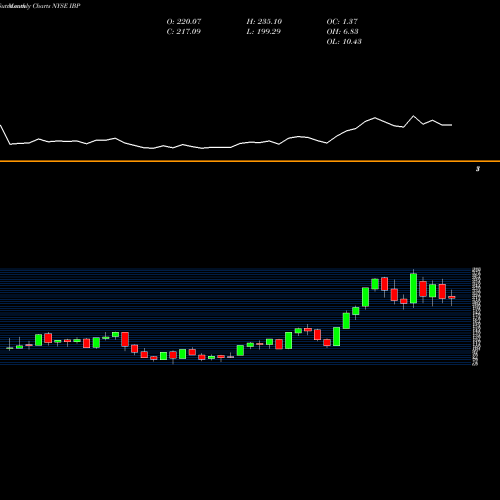Select the open value 'O: 220.07'
500x500 pixels.
coord(184,21)
